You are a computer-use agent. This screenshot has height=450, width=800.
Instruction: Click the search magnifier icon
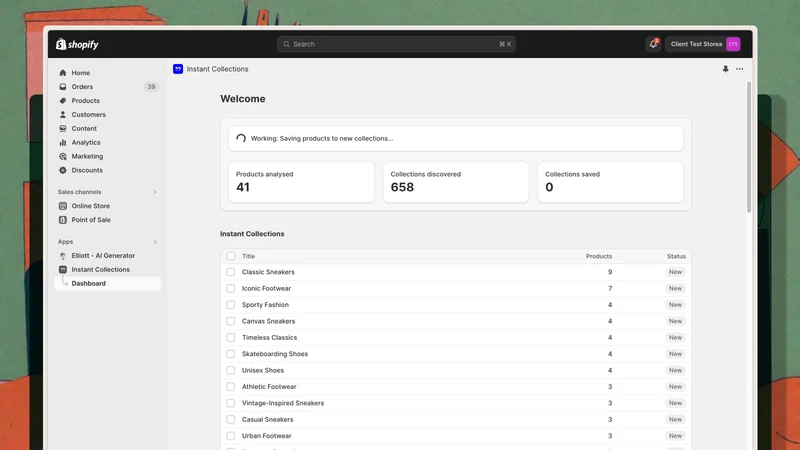286,44
